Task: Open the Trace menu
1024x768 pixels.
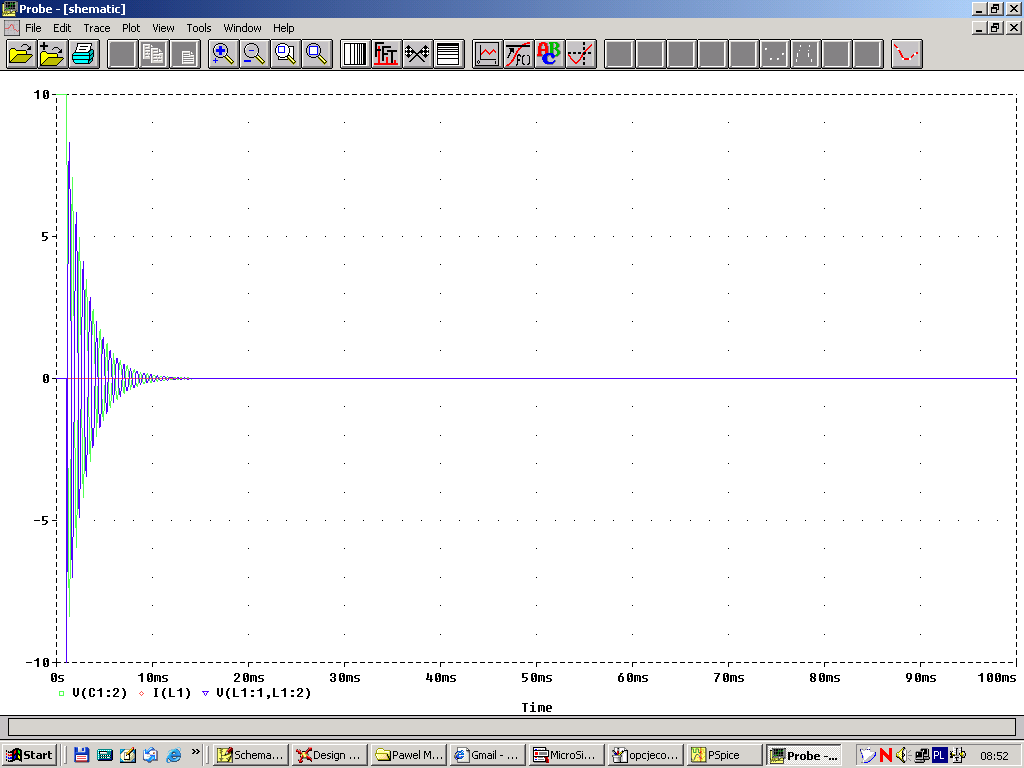Action: [x=97, y=28]
